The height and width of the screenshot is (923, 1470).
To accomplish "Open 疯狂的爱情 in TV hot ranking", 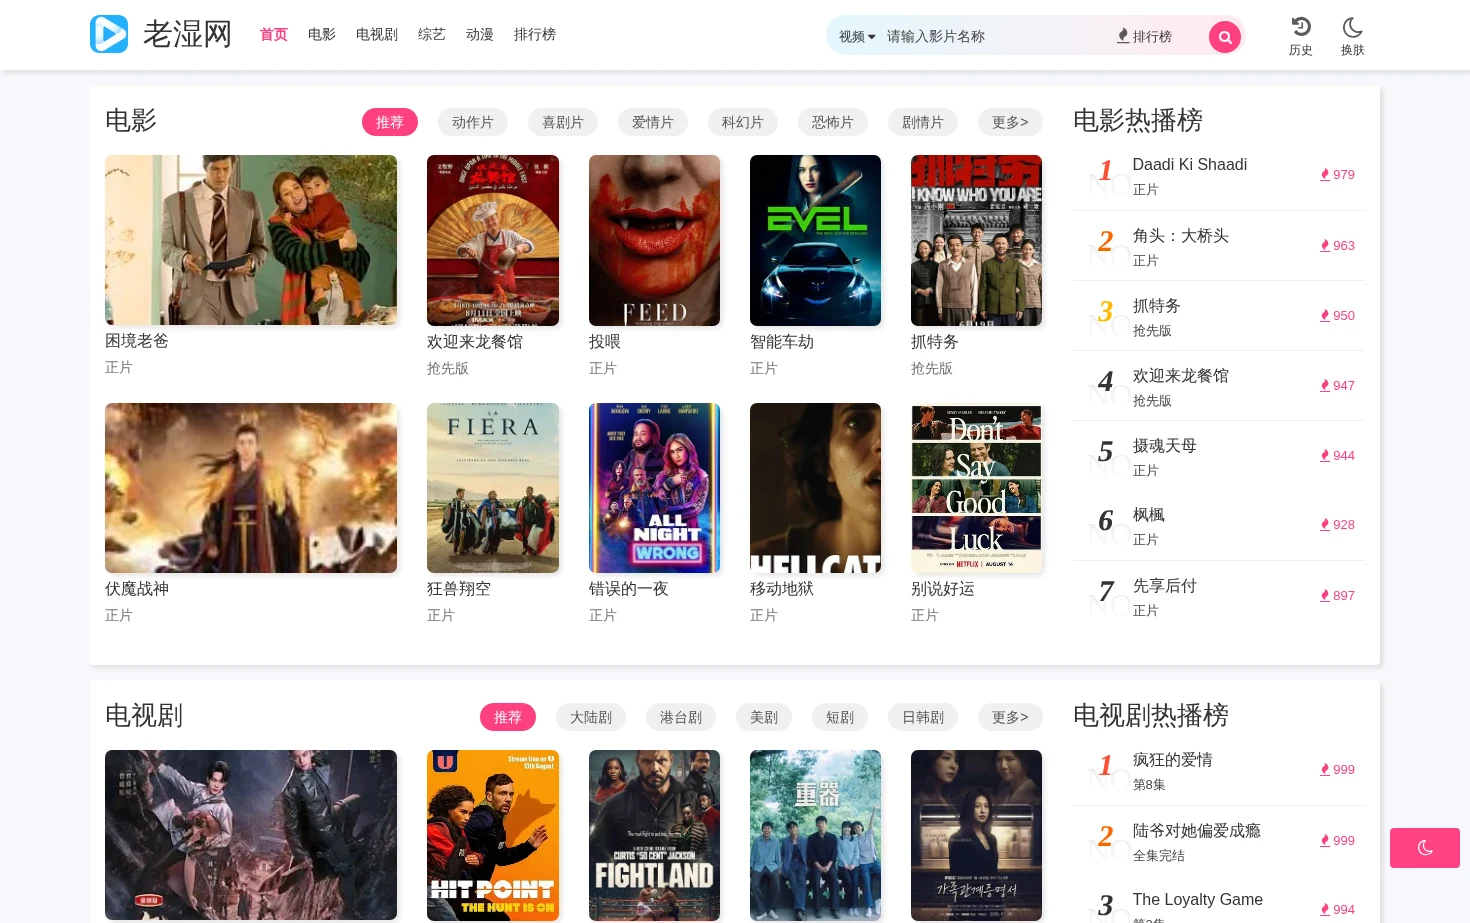I will [x=1172, y=760].
